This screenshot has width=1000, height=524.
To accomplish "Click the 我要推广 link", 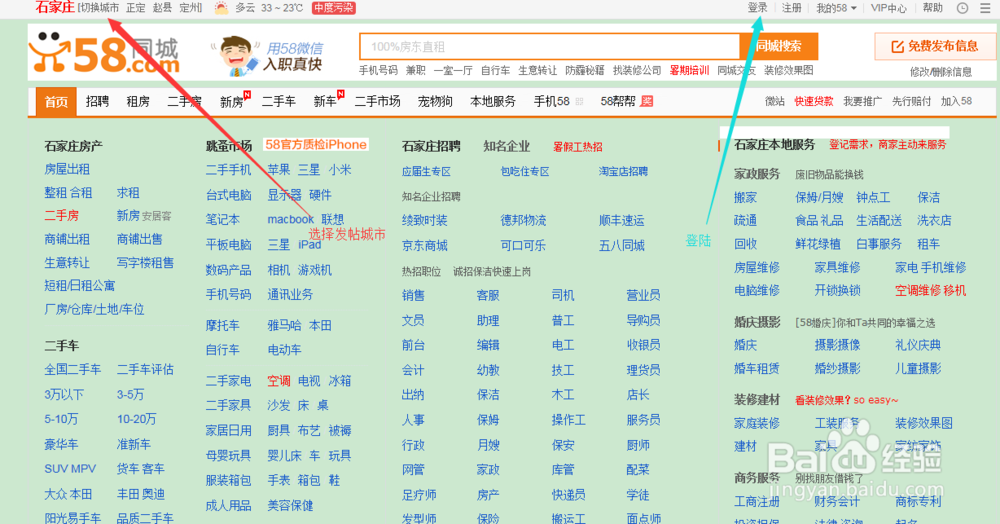I will (862, 101).
